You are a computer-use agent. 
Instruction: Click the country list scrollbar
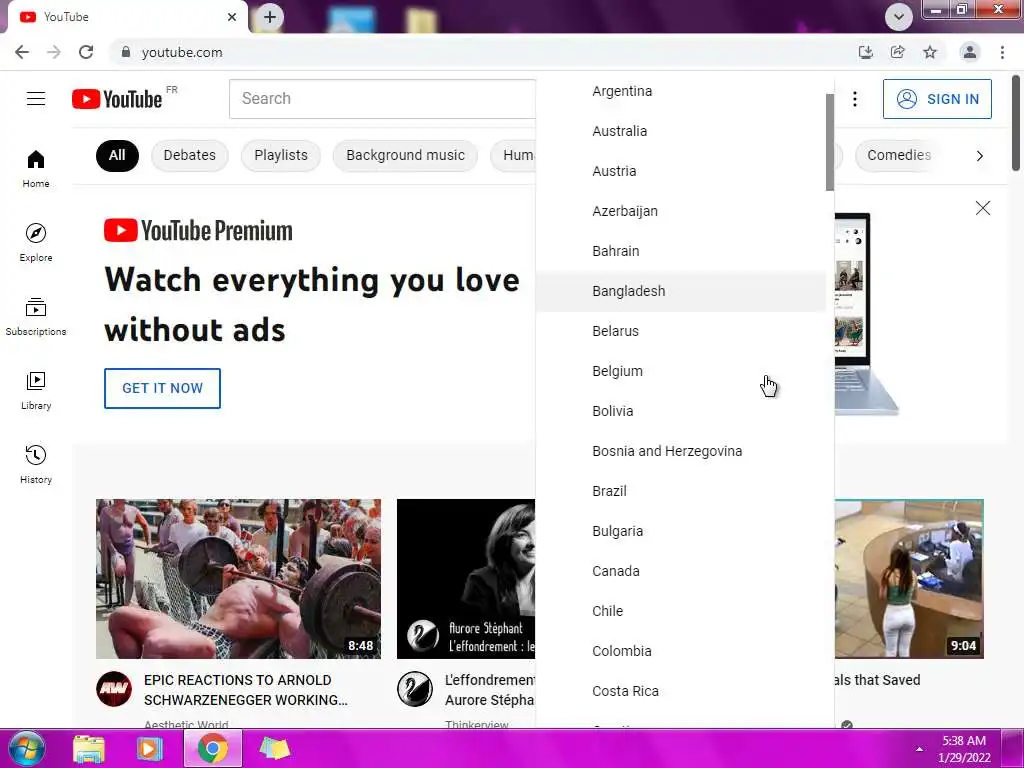(x=829, y=142)
